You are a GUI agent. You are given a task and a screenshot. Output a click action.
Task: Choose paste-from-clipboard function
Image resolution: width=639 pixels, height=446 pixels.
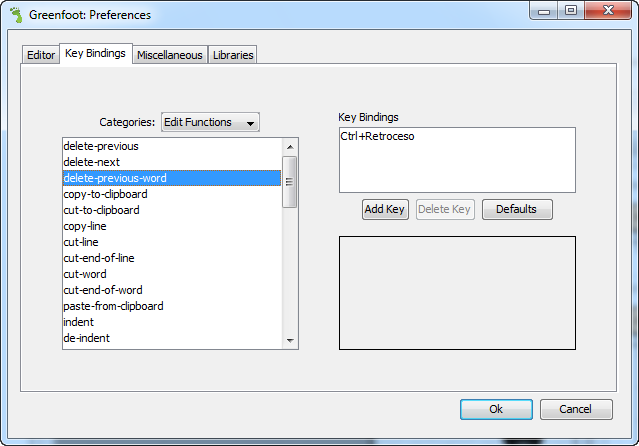[x=172, y=306]
